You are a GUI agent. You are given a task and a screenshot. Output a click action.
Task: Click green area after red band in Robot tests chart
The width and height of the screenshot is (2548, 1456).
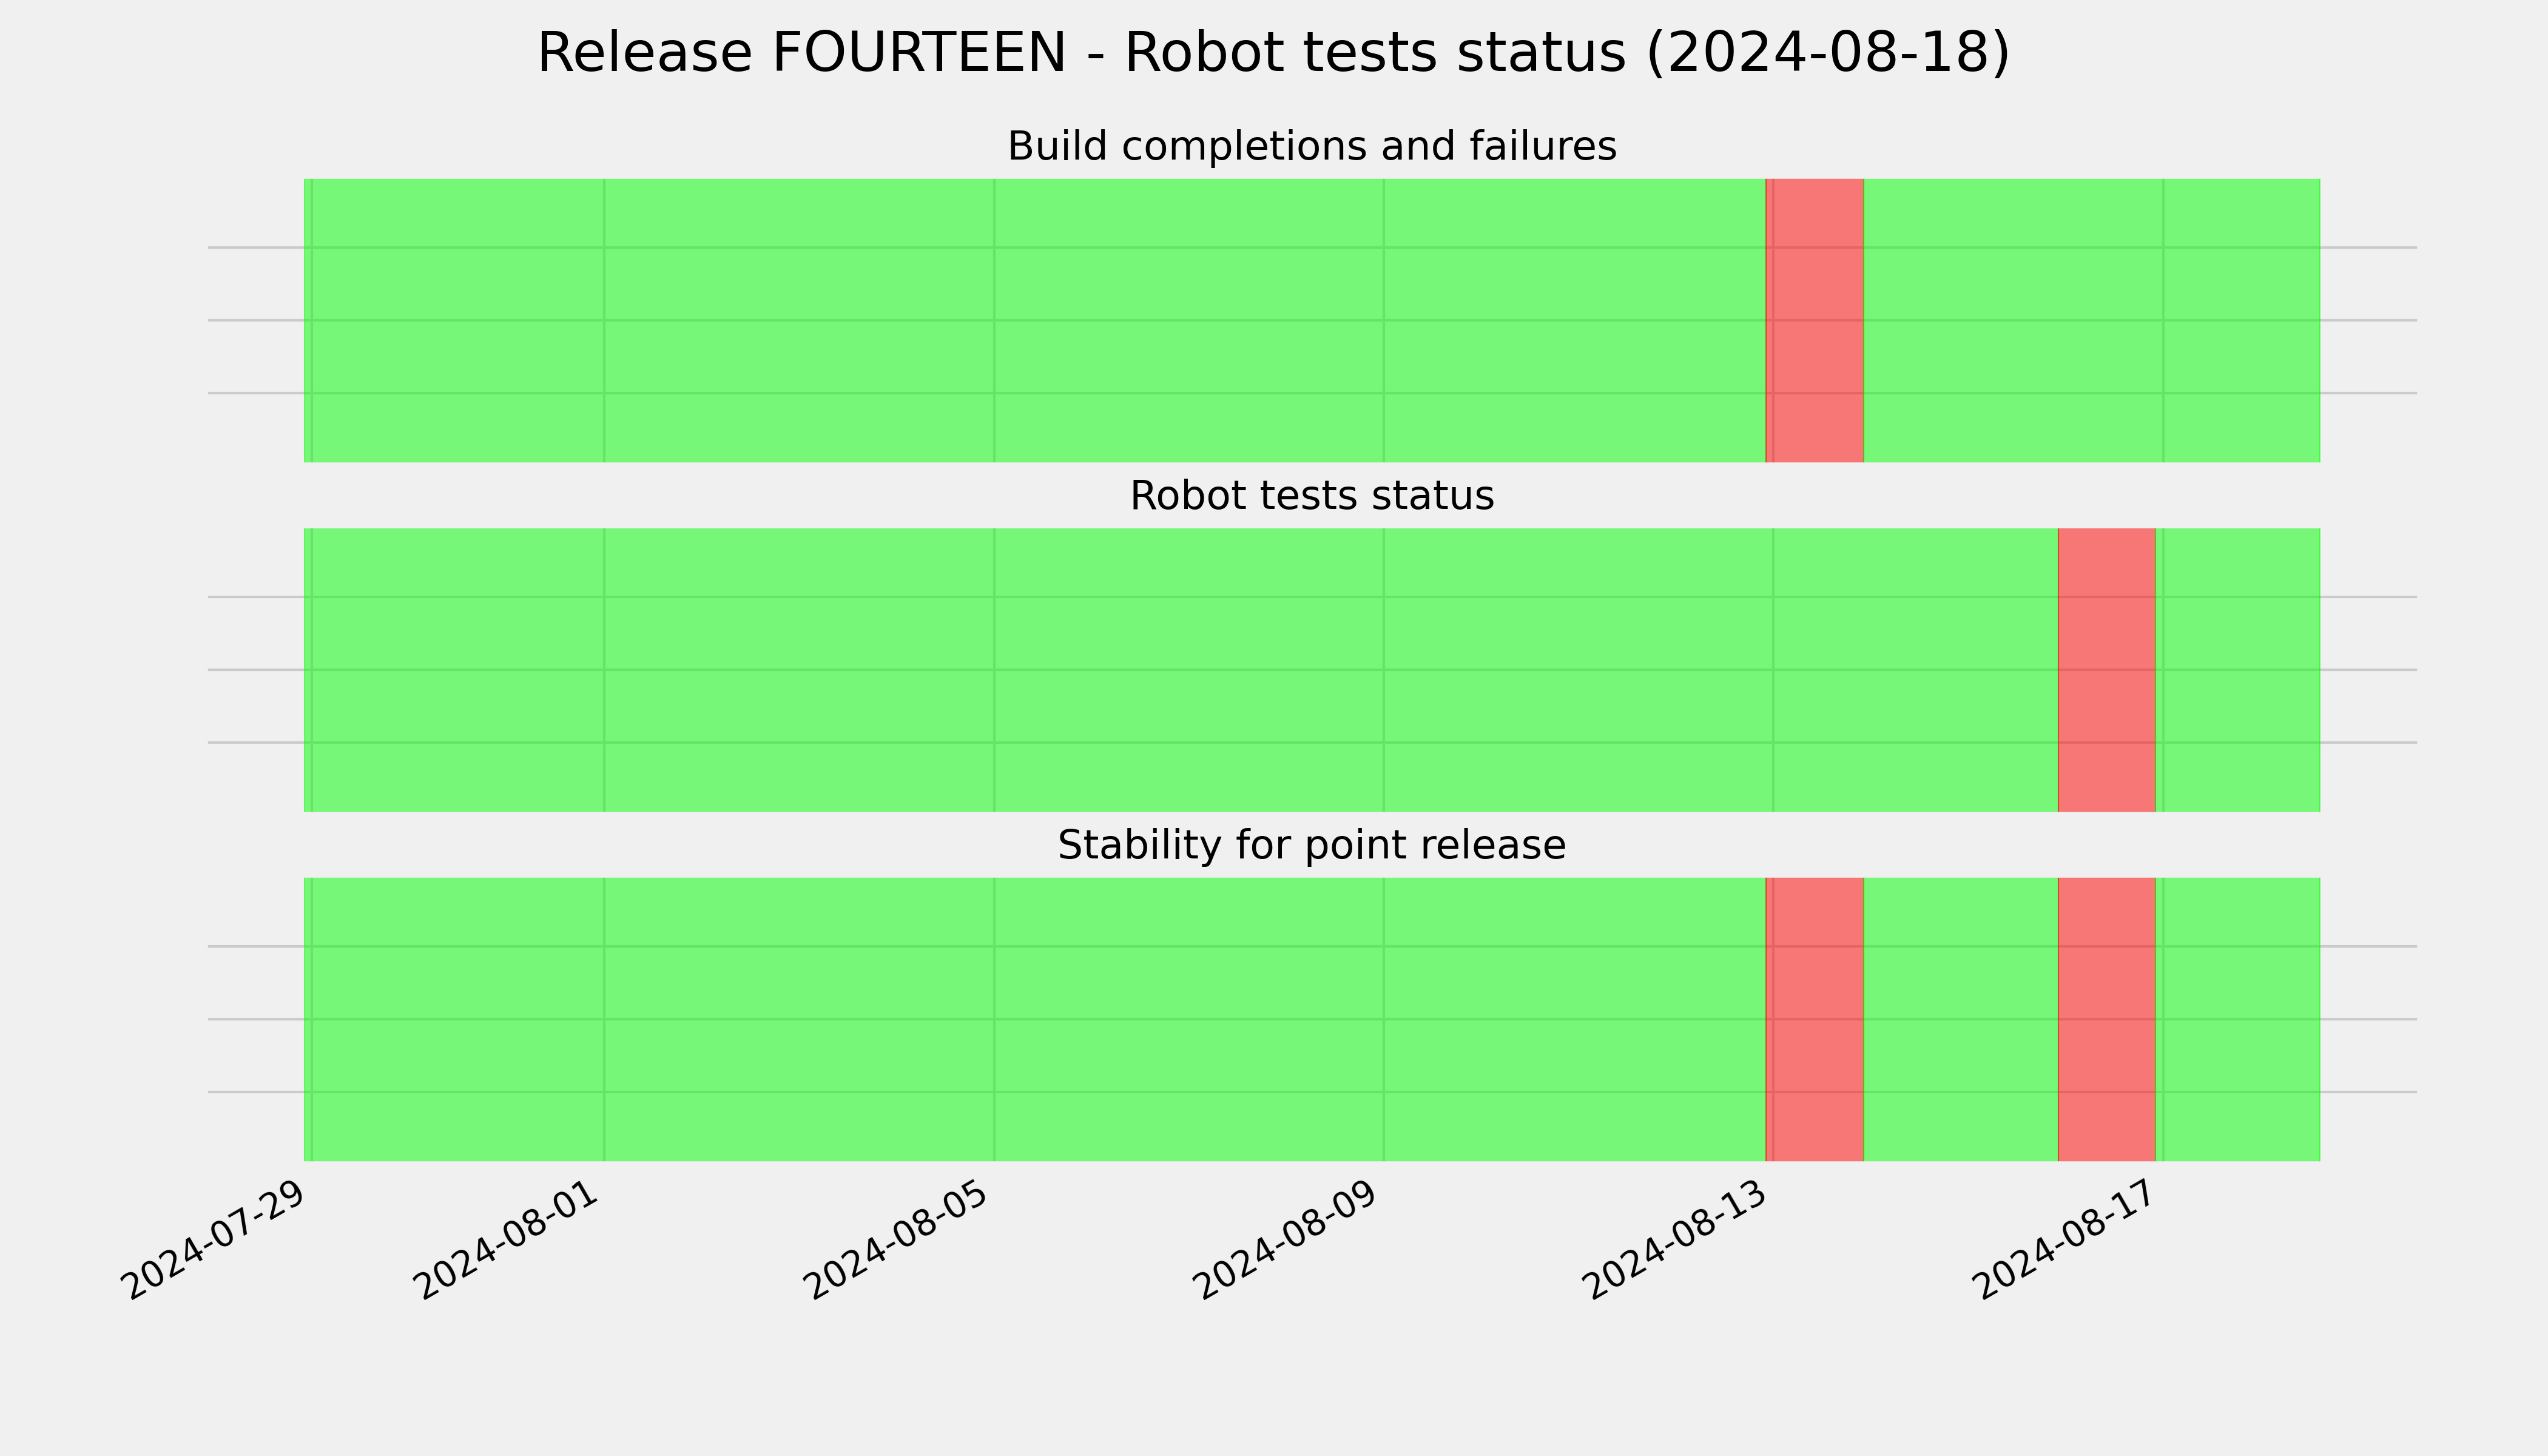2237,670
